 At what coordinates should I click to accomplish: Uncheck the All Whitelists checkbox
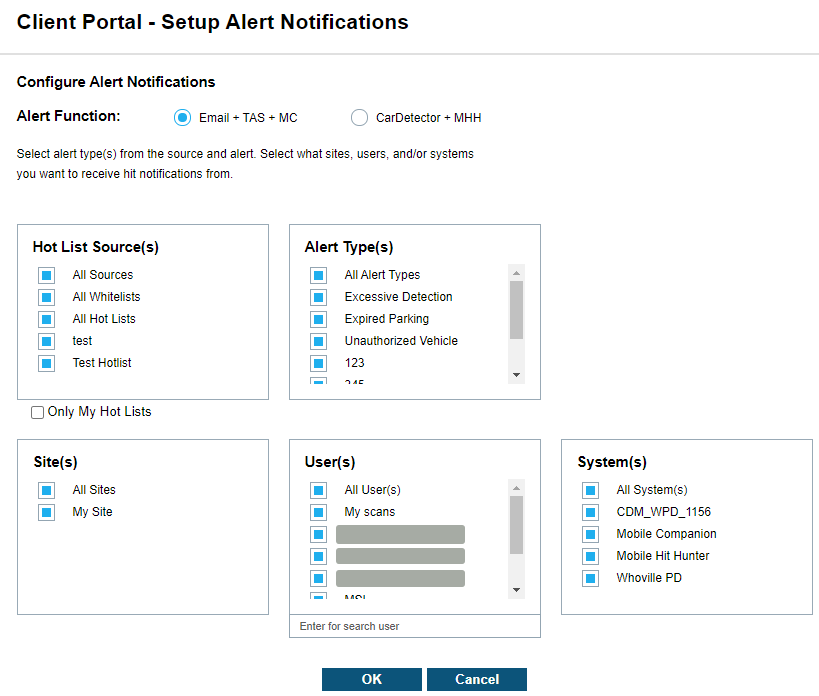(46, 297)
